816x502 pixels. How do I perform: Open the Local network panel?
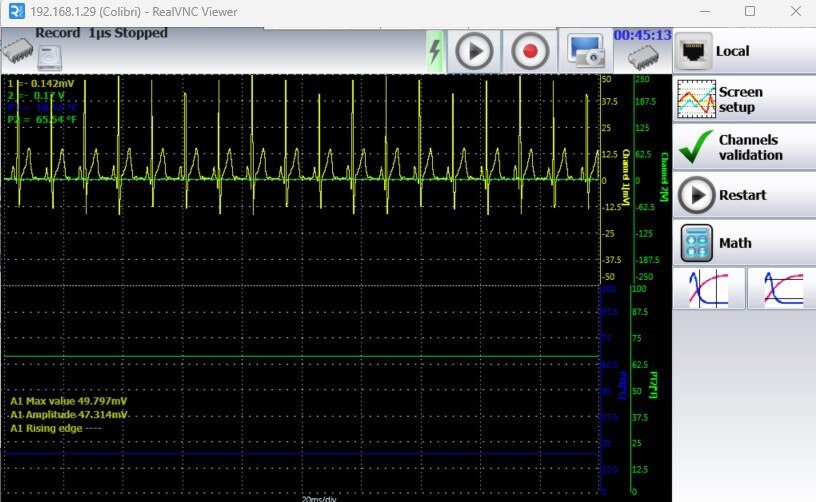pyautogui.click(x=743, y=51)
